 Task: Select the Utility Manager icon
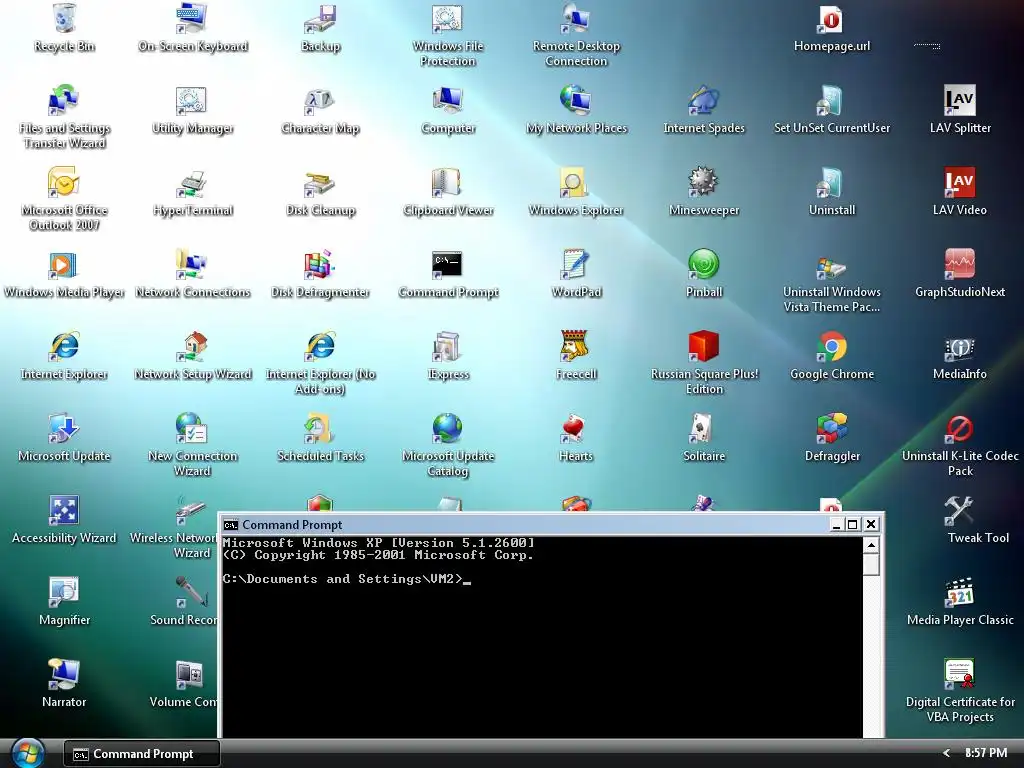(x=192, y=101)
